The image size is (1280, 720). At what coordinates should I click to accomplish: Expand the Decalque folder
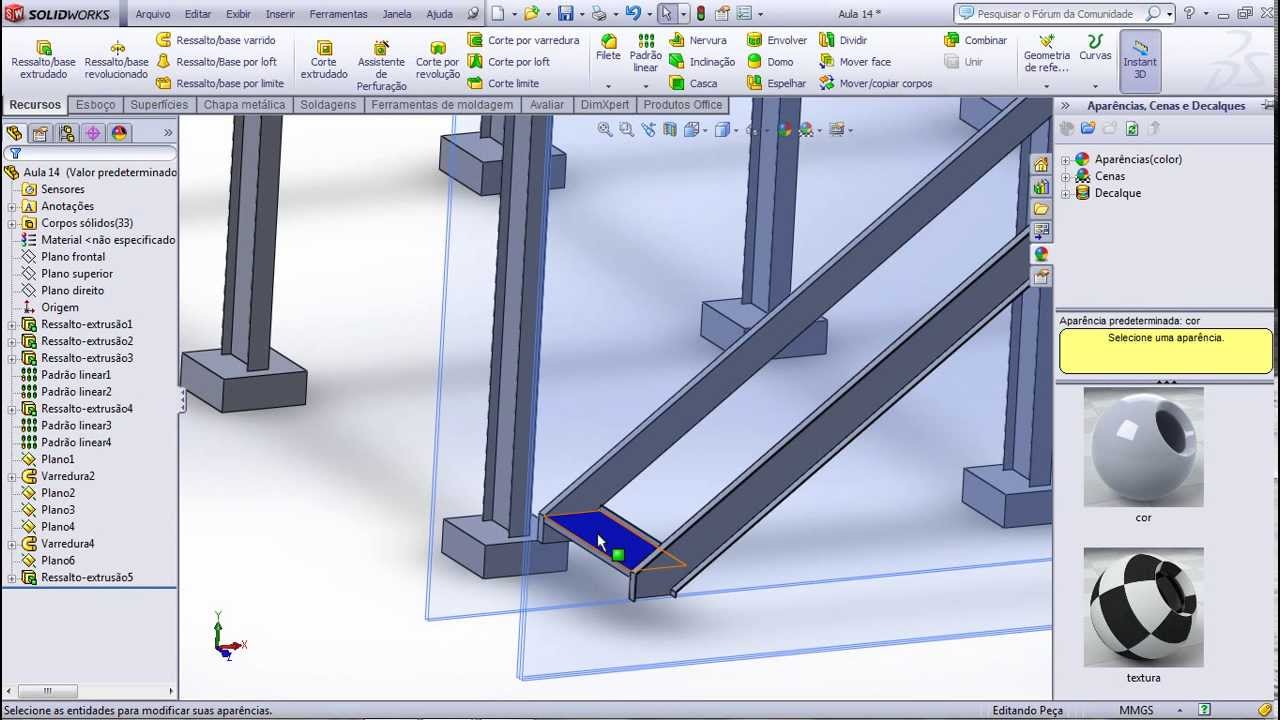tap(1066, 194)
